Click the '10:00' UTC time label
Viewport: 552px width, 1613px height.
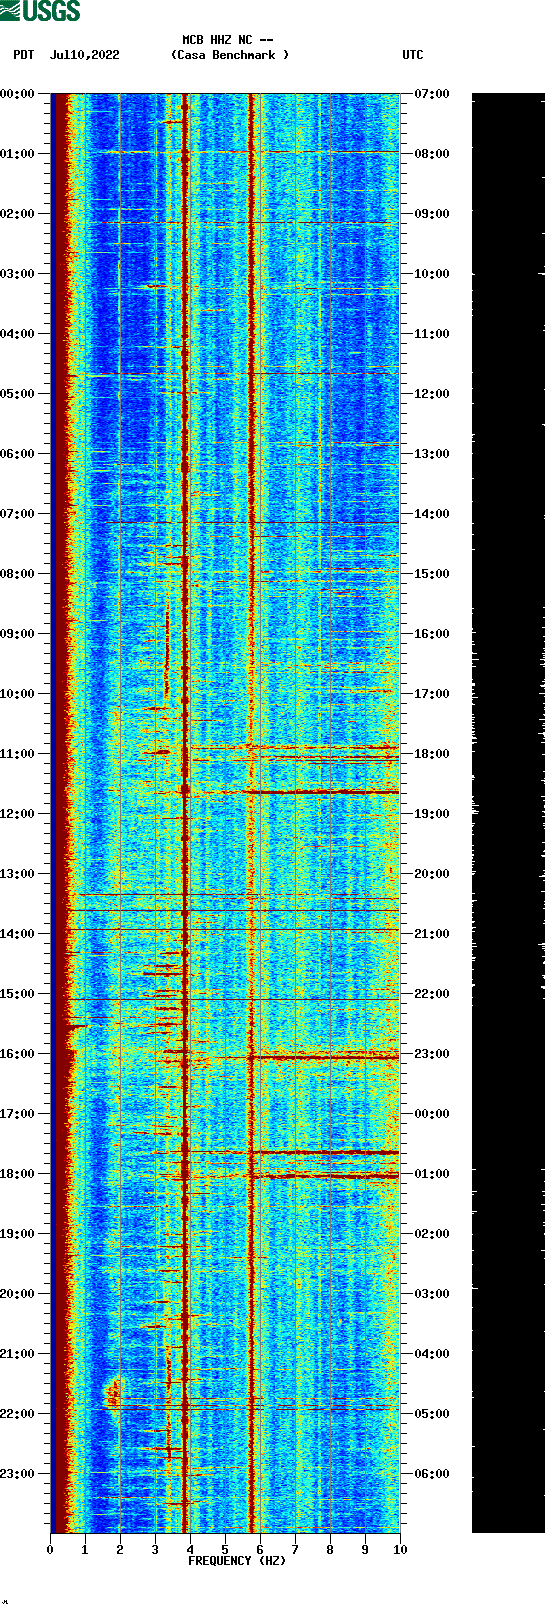[x=432, y=274]
